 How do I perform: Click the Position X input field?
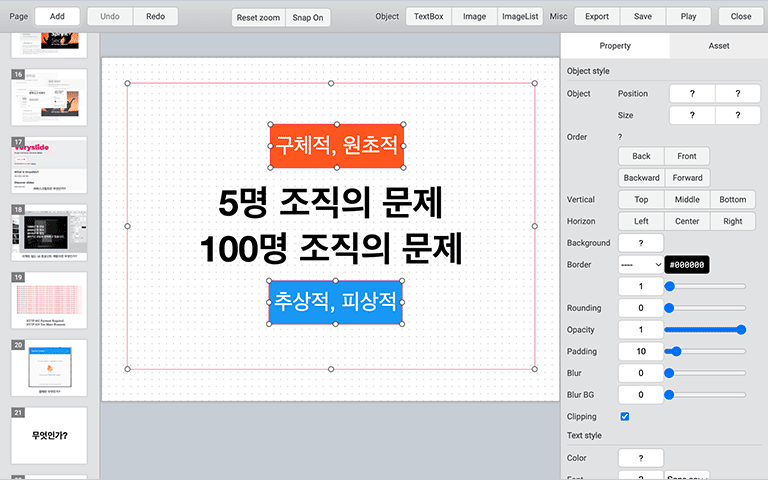692,94
